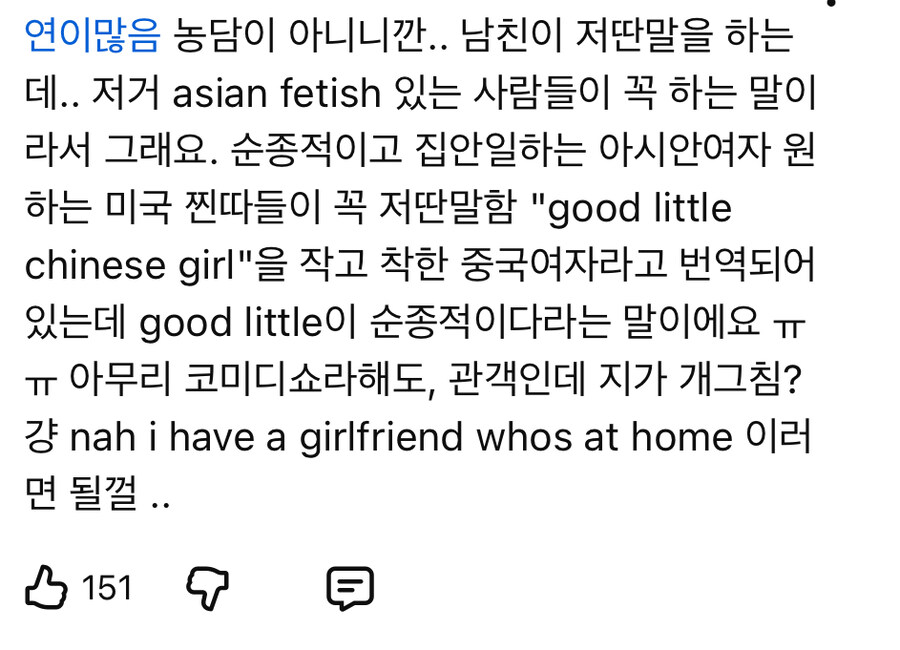Screen dimensions: 900x650
Task: Click the 151 like counter
Action: click(x=104, y=590)
